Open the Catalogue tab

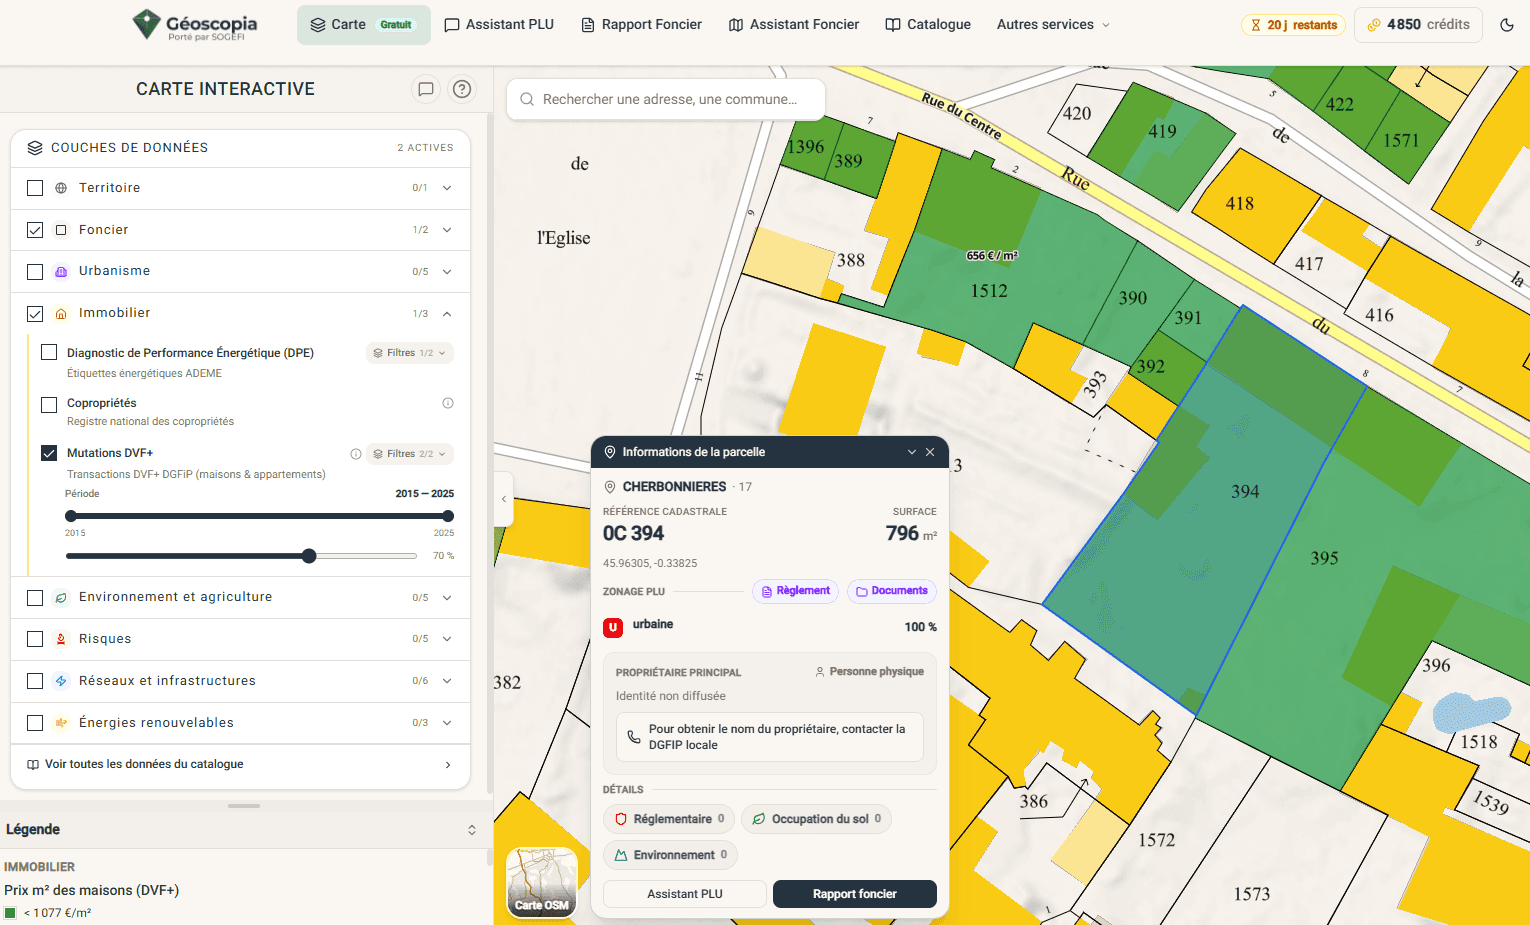928,25
